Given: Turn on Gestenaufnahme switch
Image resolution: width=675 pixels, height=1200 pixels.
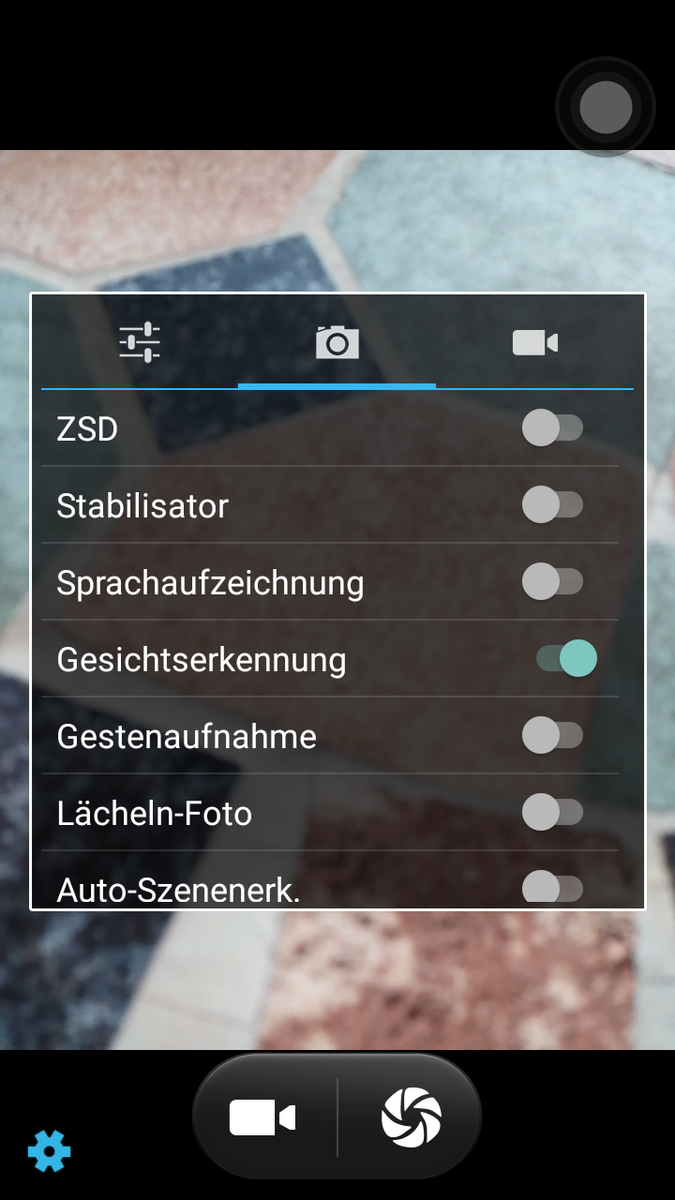Looking at the screenshot, I should click(552, 736).
